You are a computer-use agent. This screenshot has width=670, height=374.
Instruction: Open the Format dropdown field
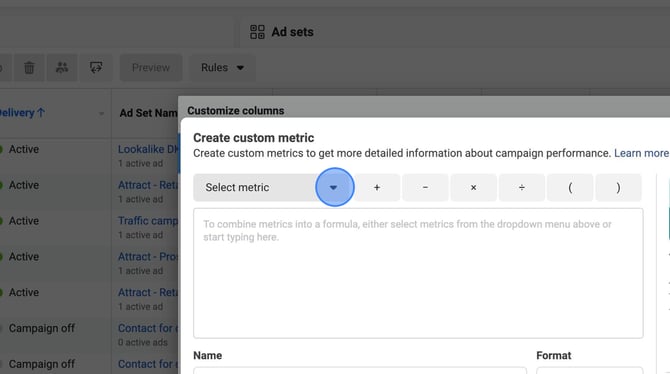590,370
